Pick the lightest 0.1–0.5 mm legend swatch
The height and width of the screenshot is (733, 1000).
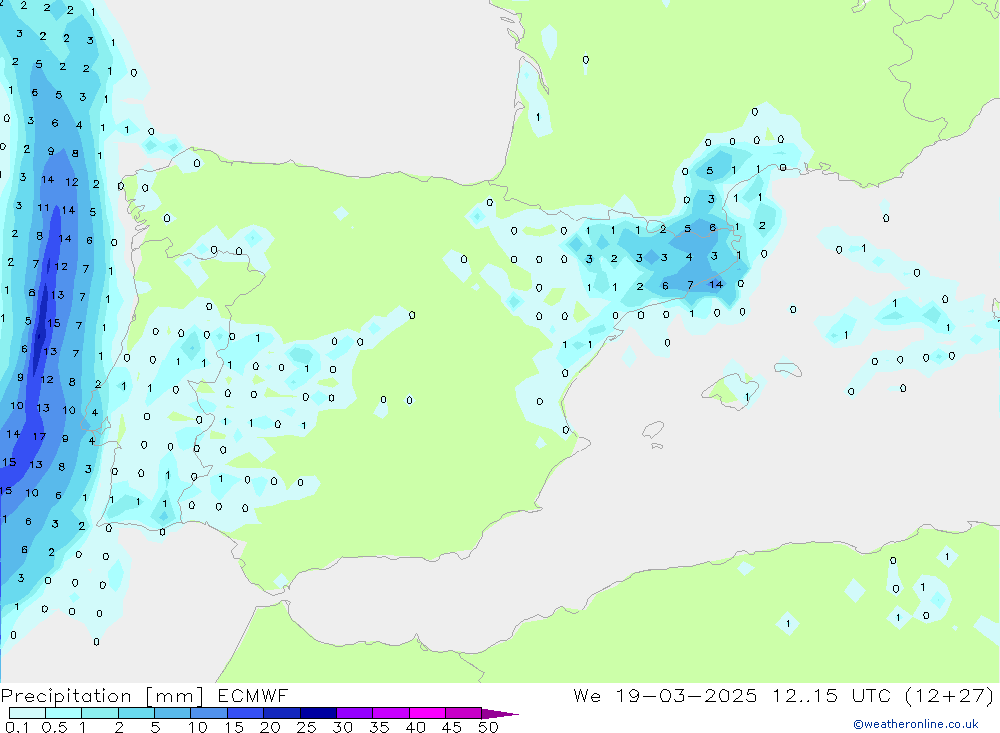27,714
